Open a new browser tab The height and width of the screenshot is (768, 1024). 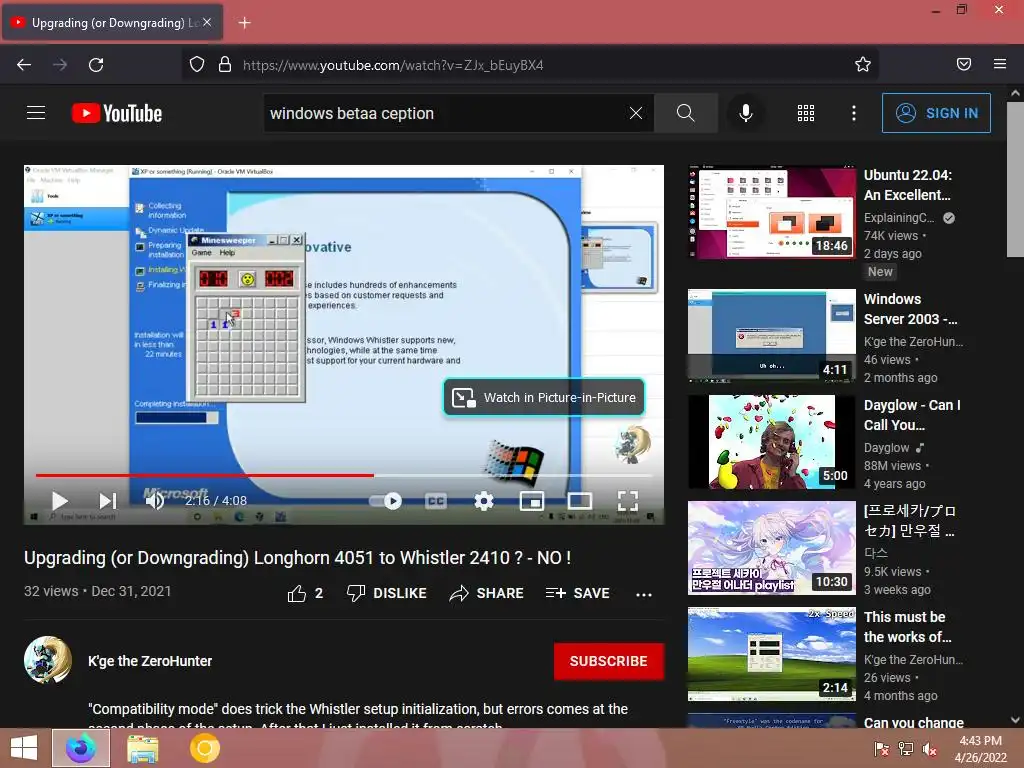click(244, 23)
